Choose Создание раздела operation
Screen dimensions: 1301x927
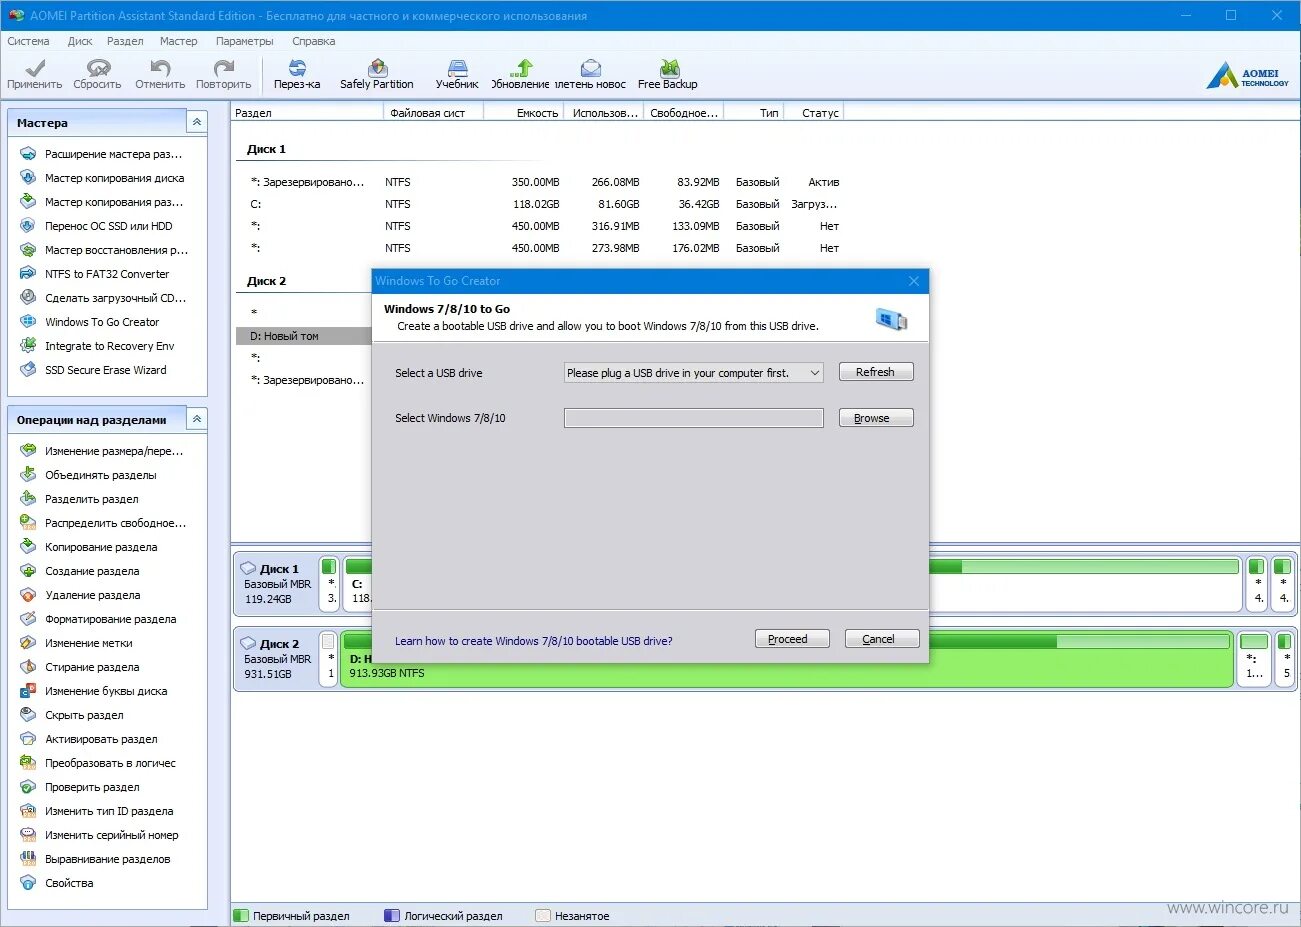point(92,571)
